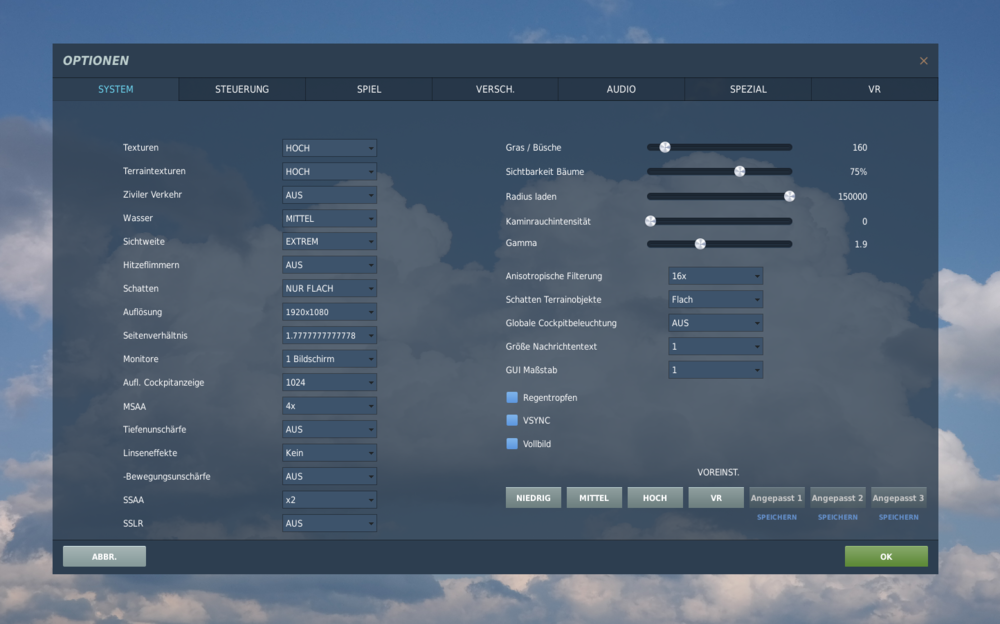Screen dimensions: 1000x624
Task: Open the Anisotropische Filterung dropdown
Action: [715, 276]
